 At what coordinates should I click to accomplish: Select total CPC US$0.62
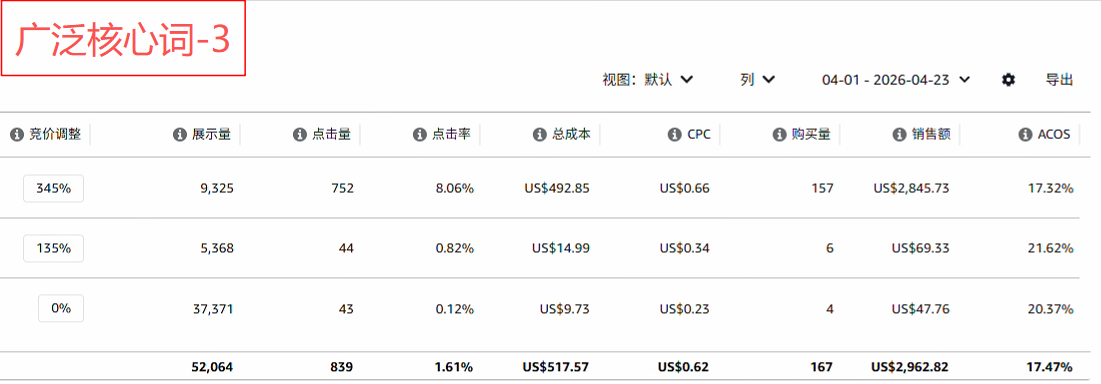click(683, 366)
